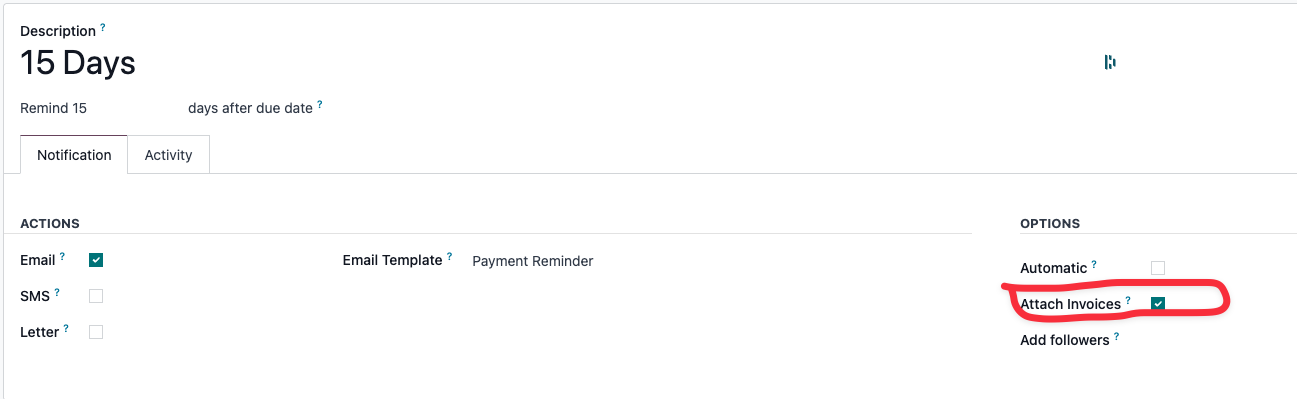The image size is (1297, 399).
Task: Click the help tooltip icon next to Email
Action: (x=62, y=257)
